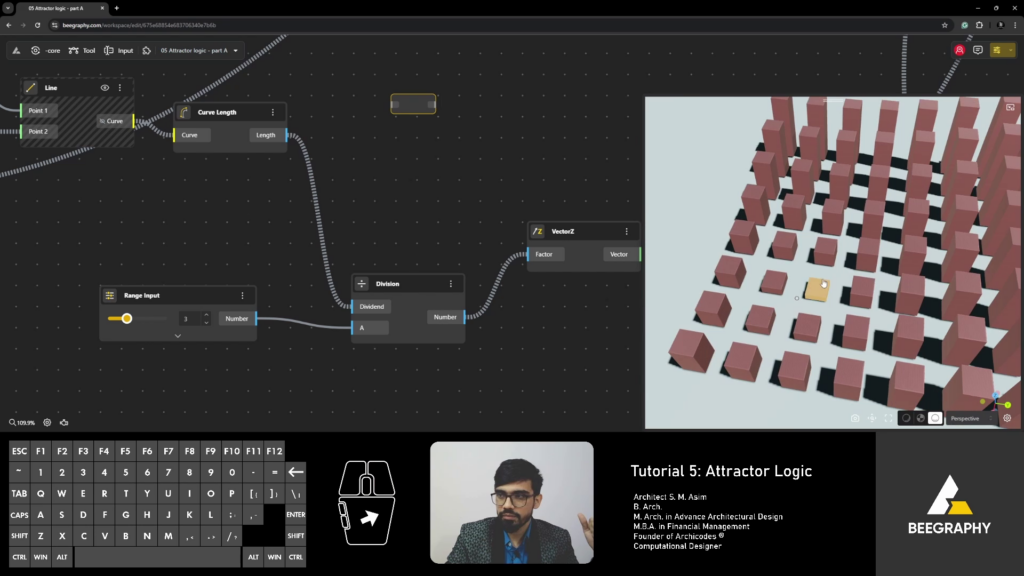
Task: Open the viewport settings gear
Action: 1006,418
